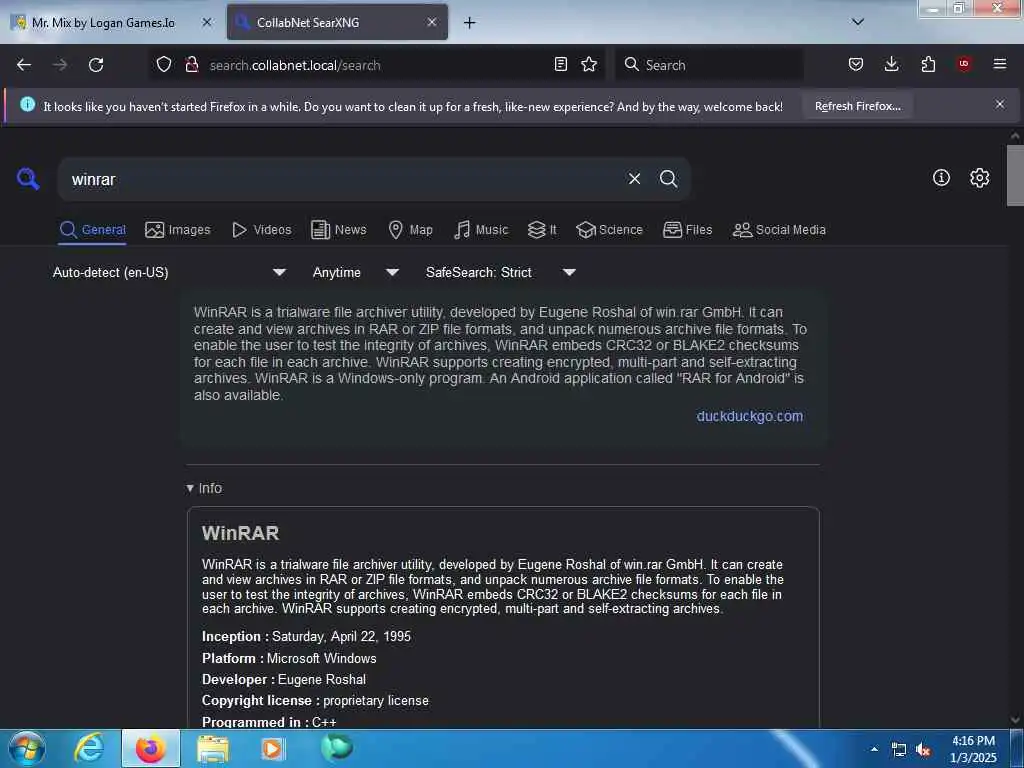Click the scrollbar down arrow

(1015, 720)
